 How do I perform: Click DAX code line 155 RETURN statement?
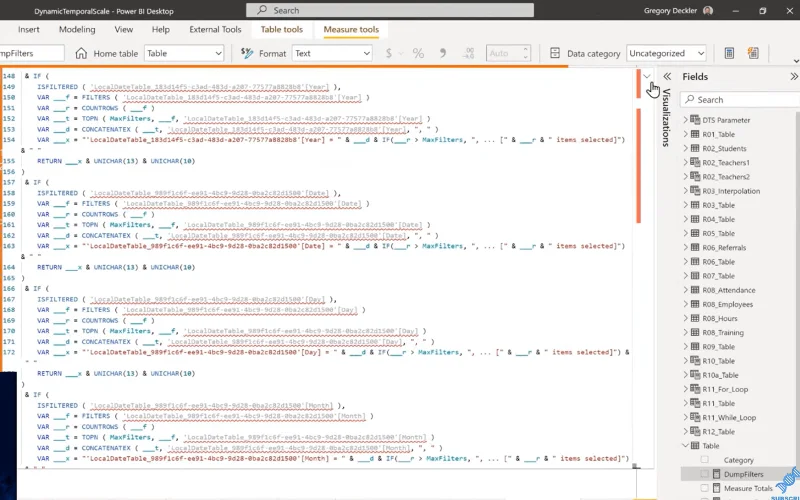[116, 161]
